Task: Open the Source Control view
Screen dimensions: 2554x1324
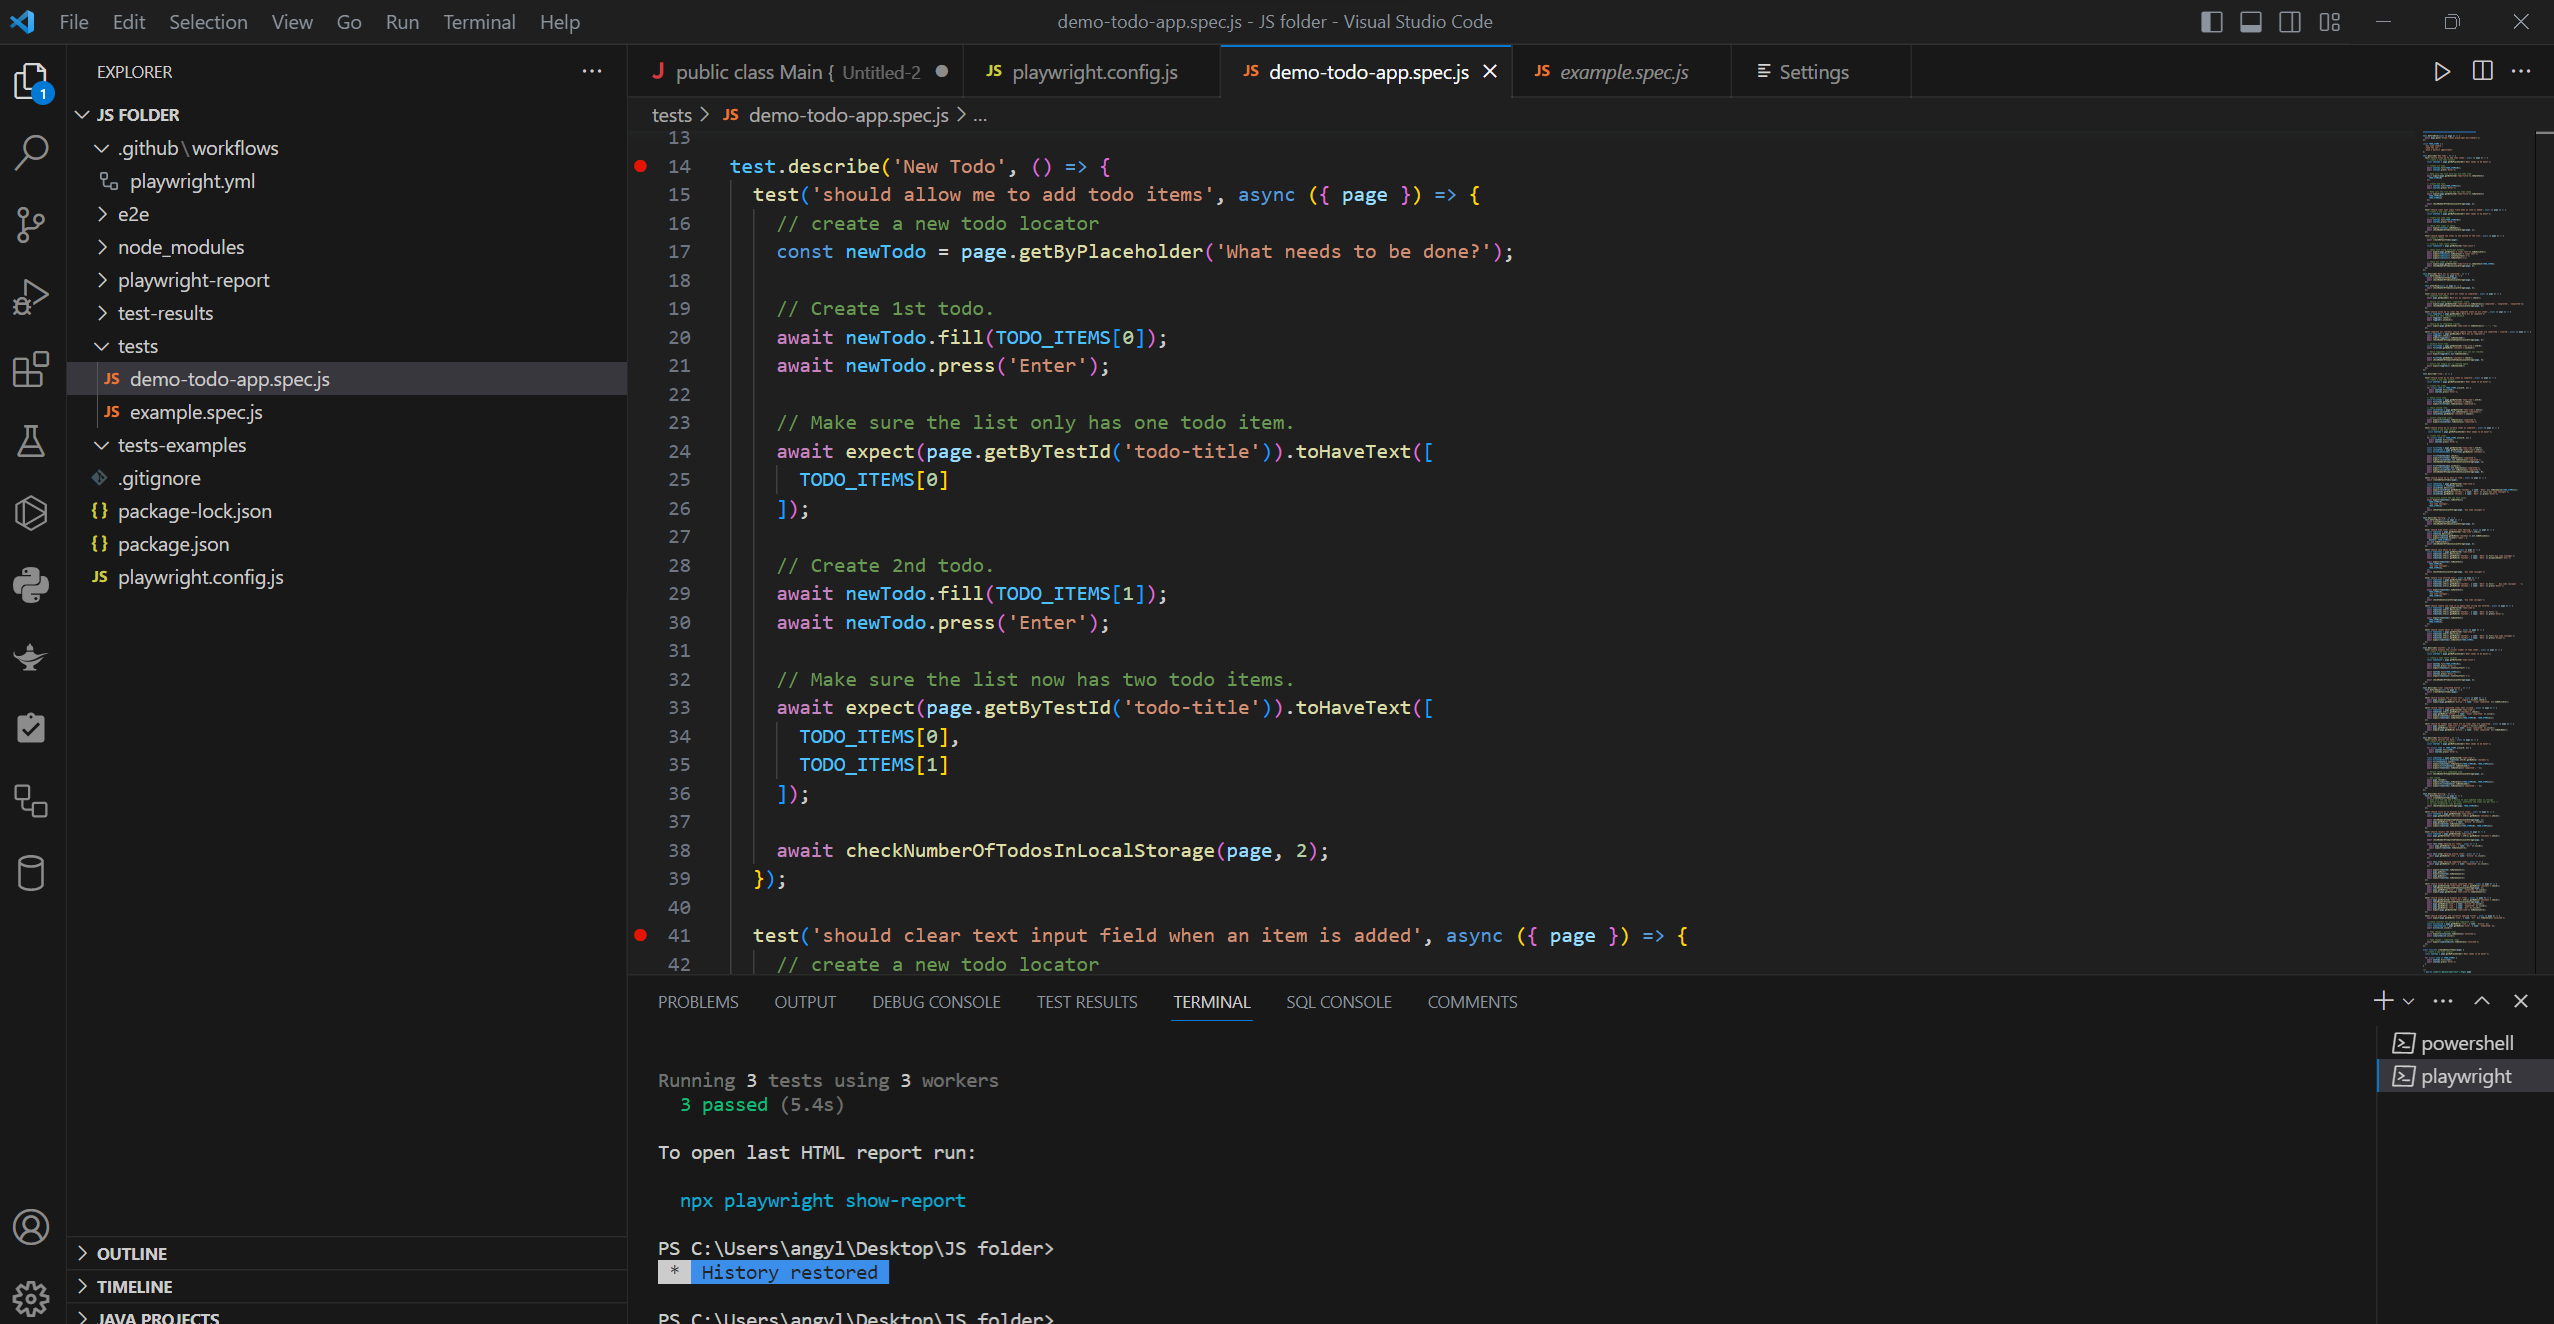Action: click(32, 225)
